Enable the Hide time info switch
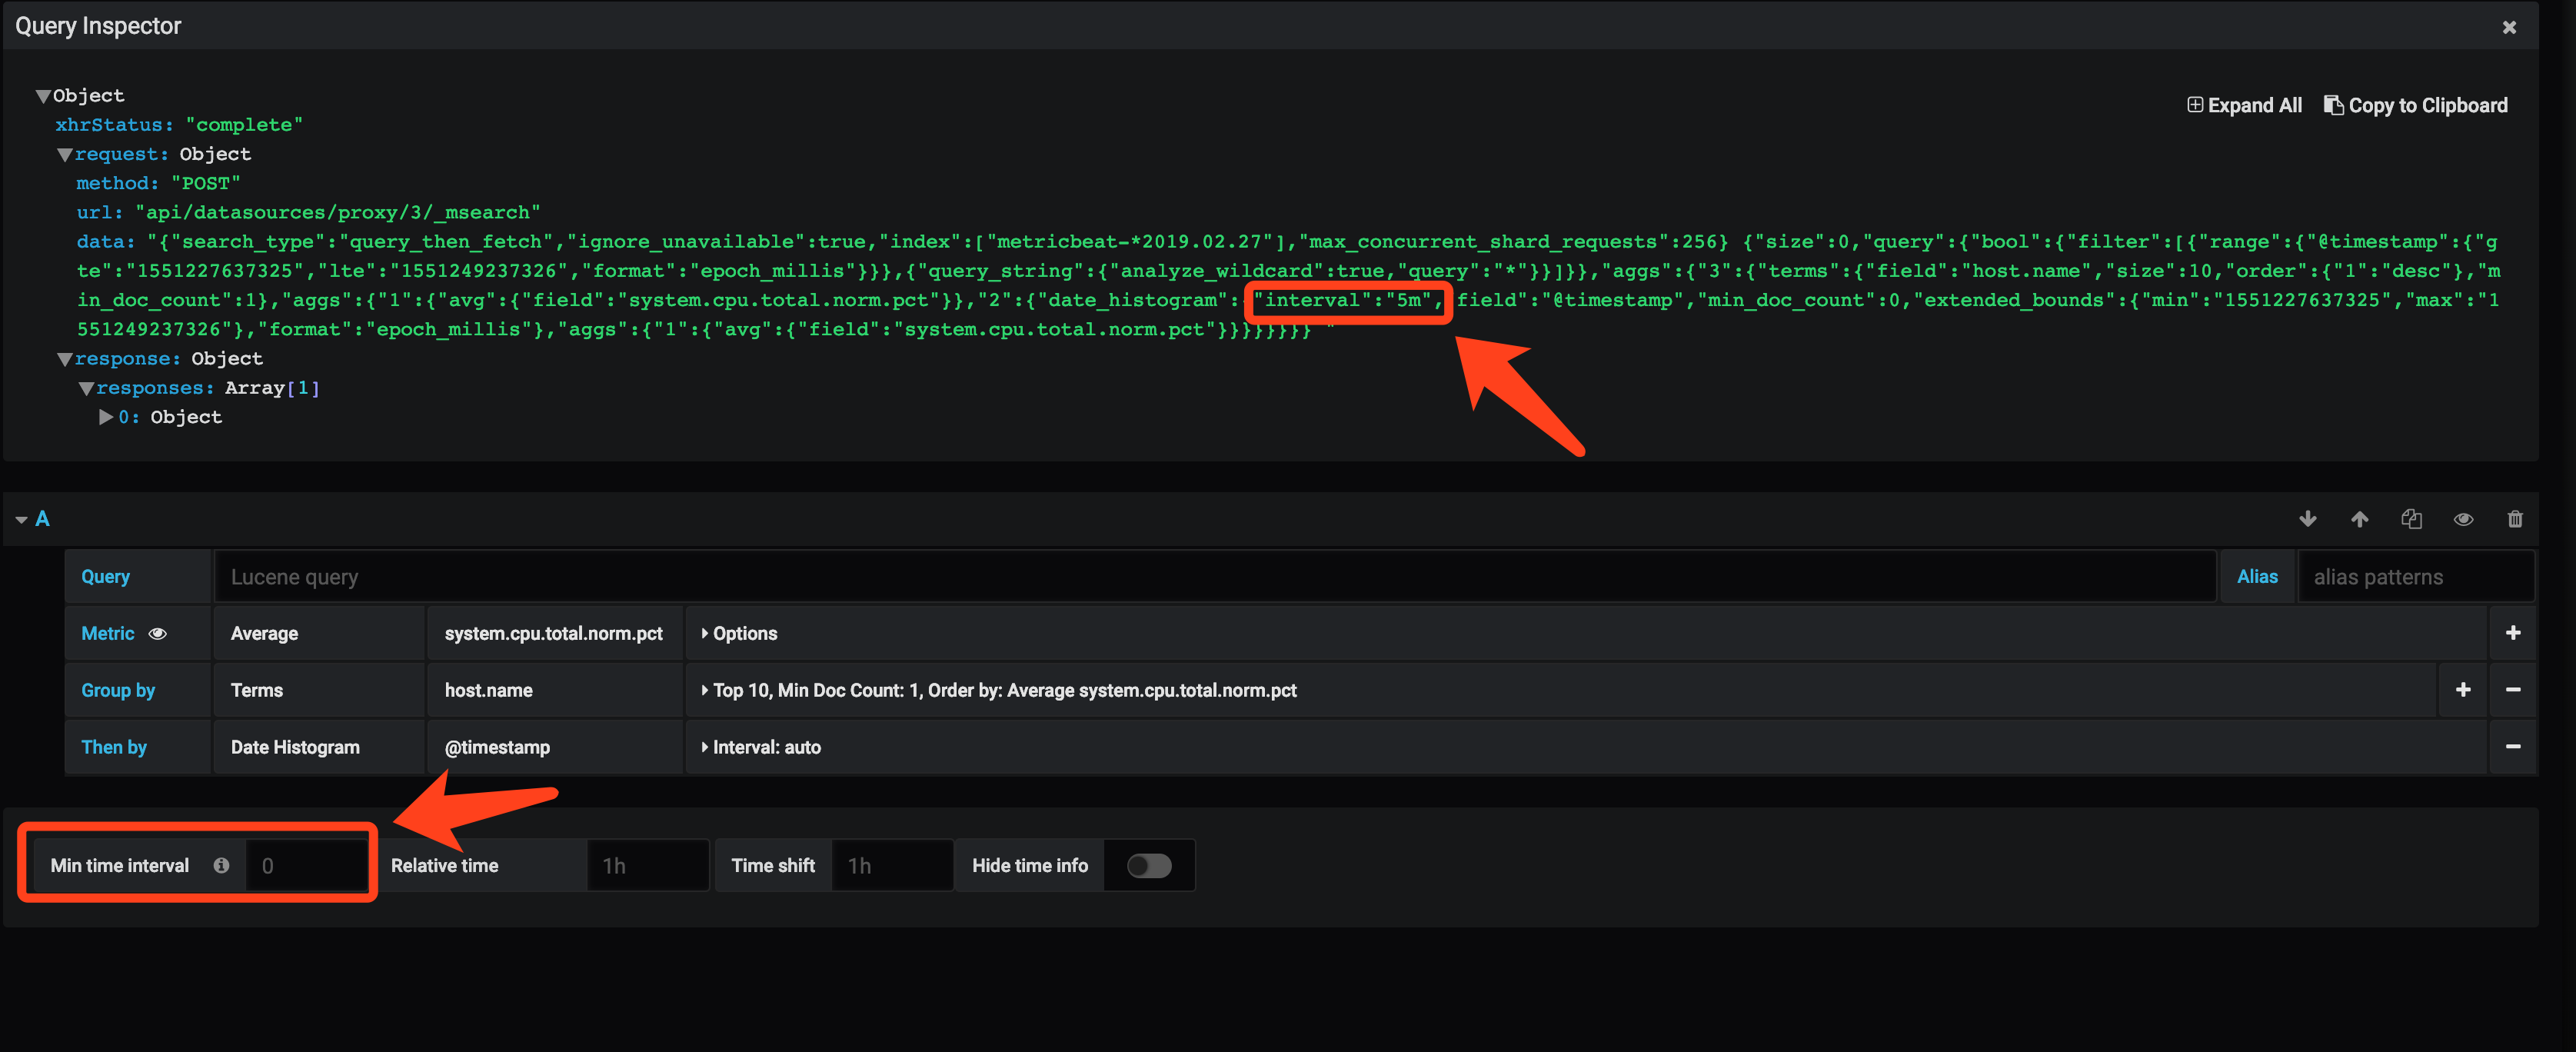This screenshot has height=1052, width=2576. coord(1148,865)
